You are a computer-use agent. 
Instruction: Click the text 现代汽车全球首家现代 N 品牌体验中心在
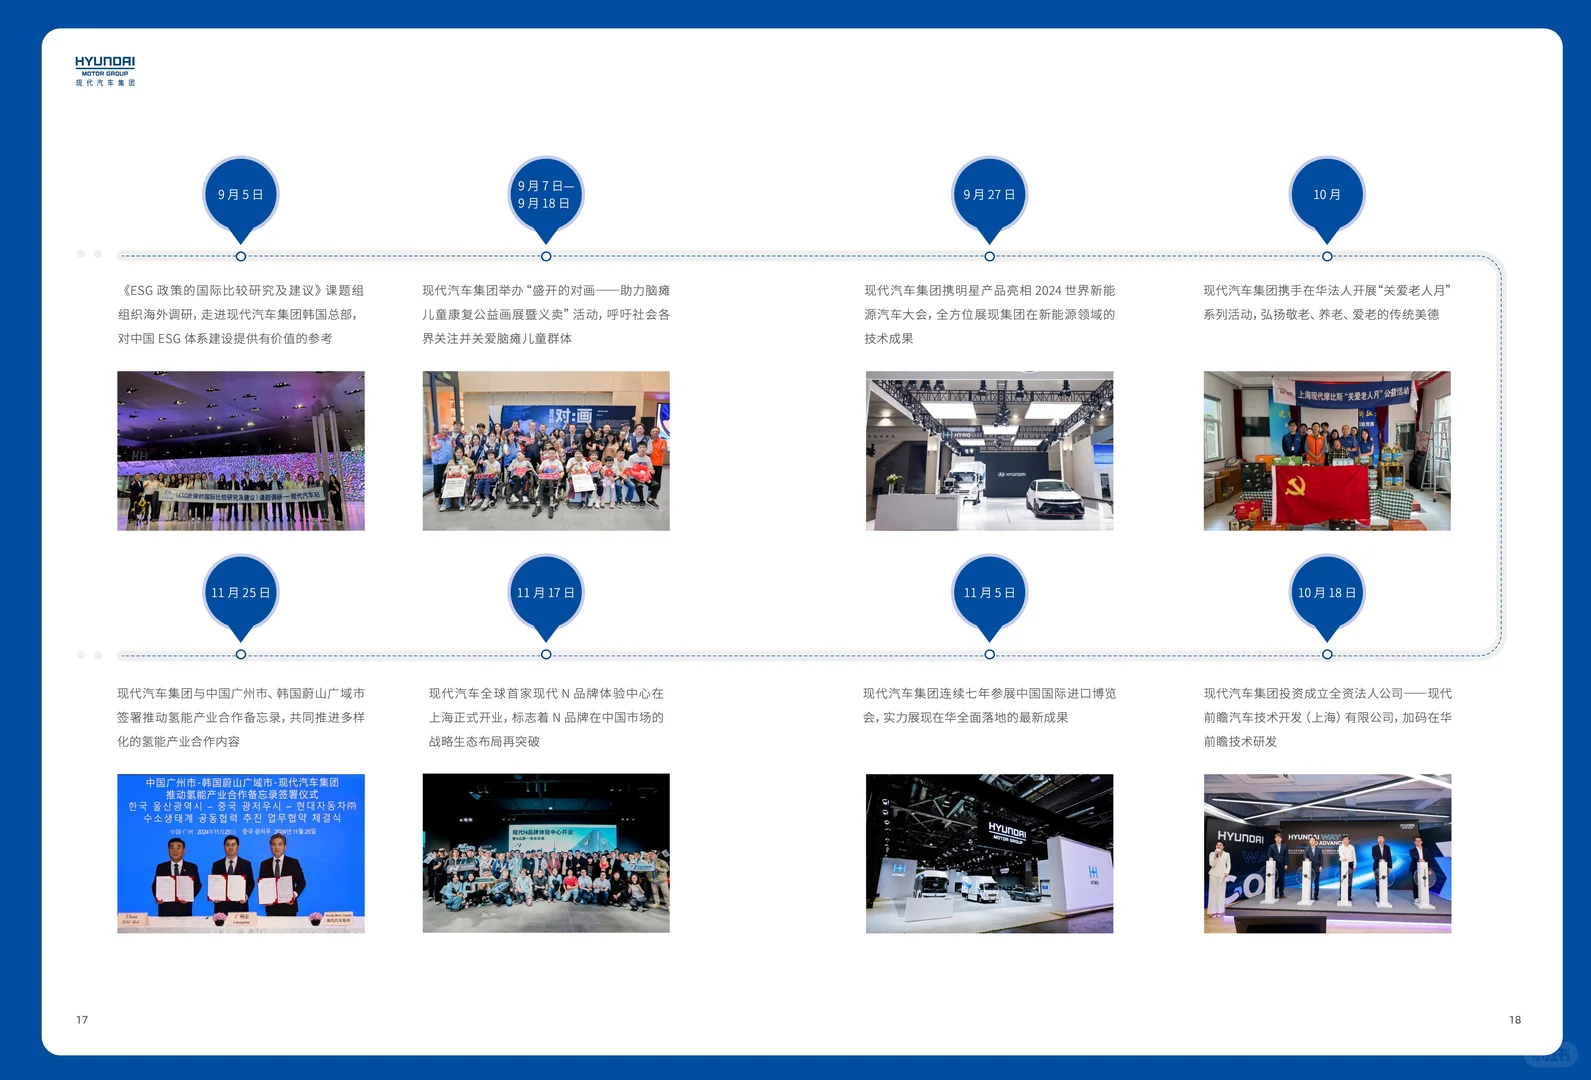pyautogui.click(x=546, y=693)
